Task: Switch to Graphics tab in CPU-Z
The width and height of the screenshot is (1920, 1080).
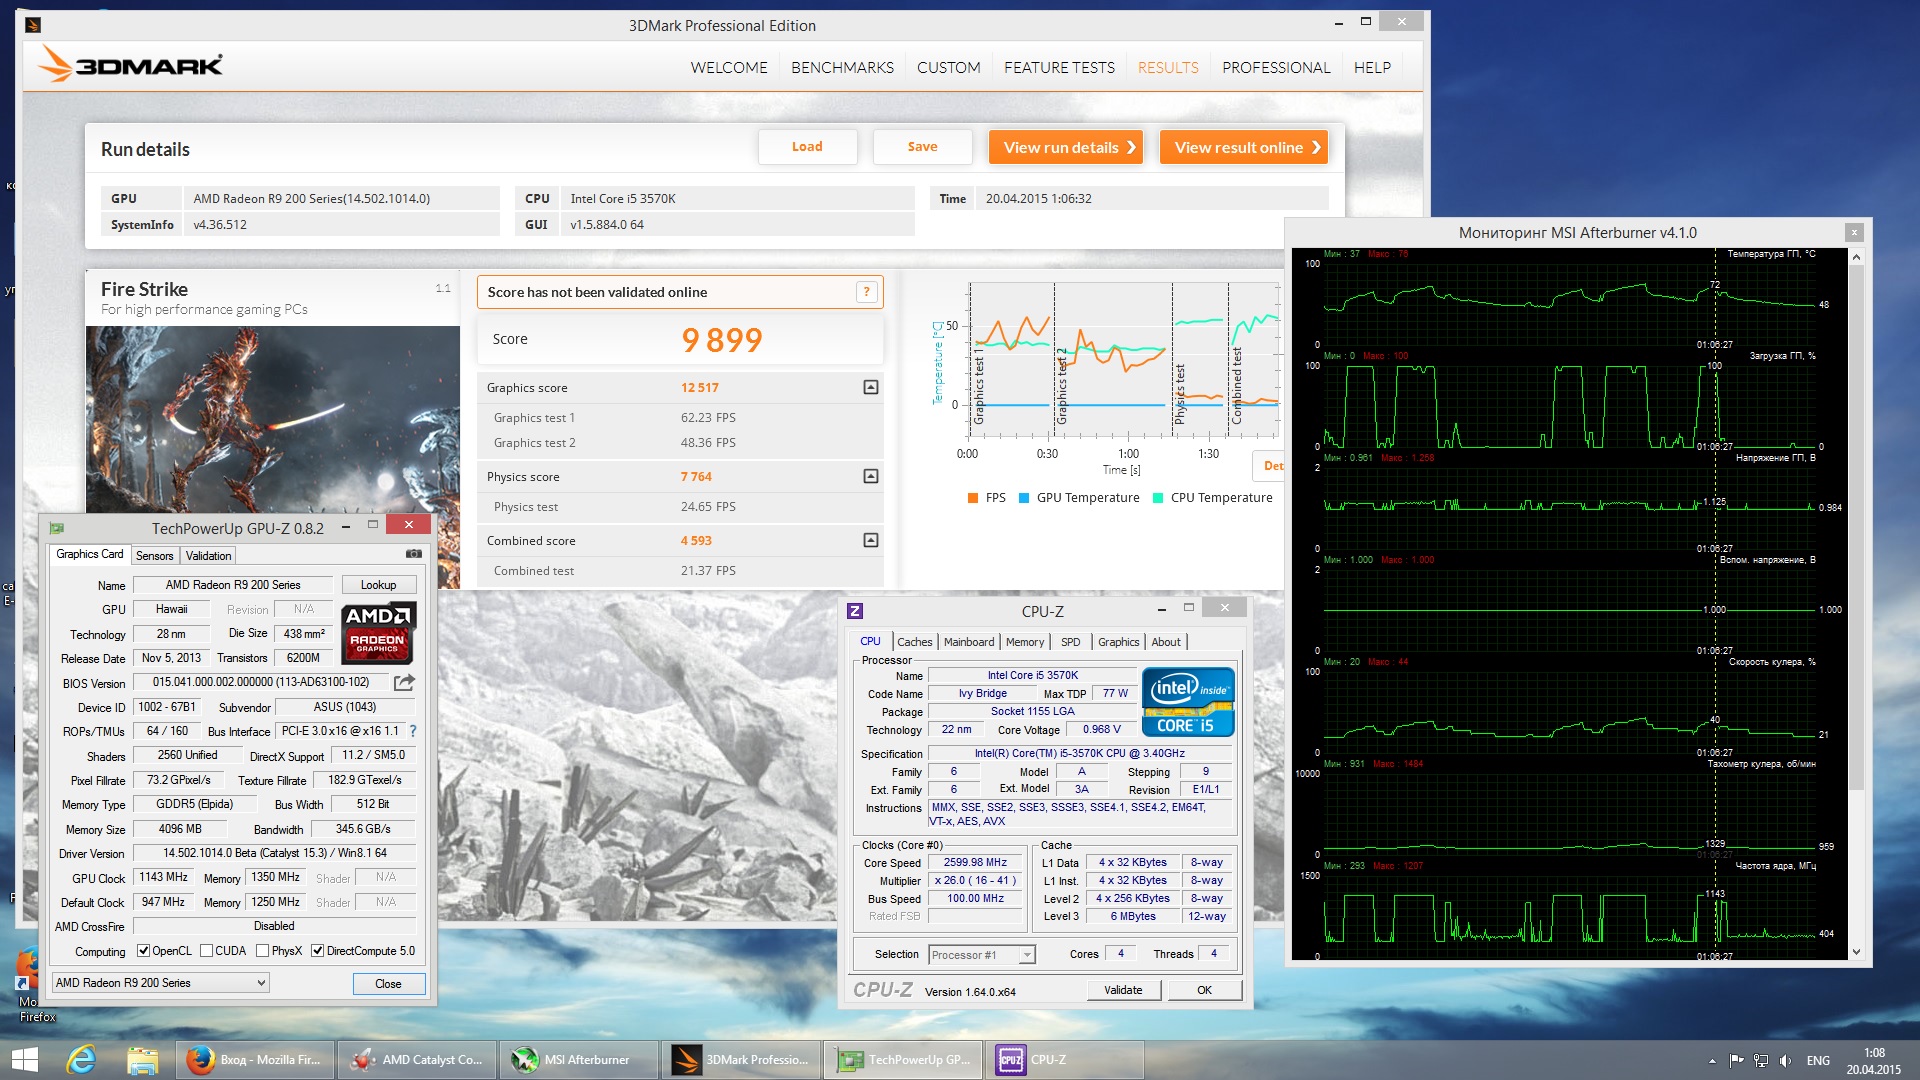Action: [x=1118, y=642]
